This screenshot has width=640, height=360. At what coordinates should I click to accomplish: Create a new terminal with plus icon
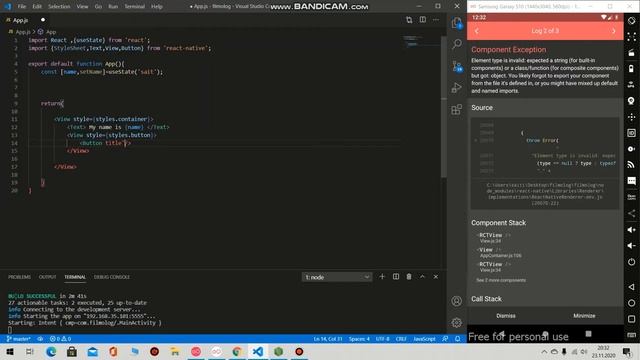pyautogui.click(x=382, y=277)
